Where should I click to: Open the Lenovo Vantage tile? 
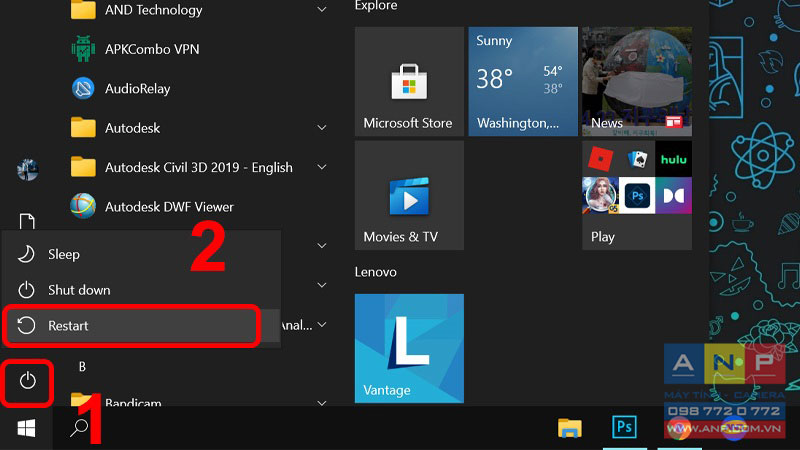coord(409,348)
